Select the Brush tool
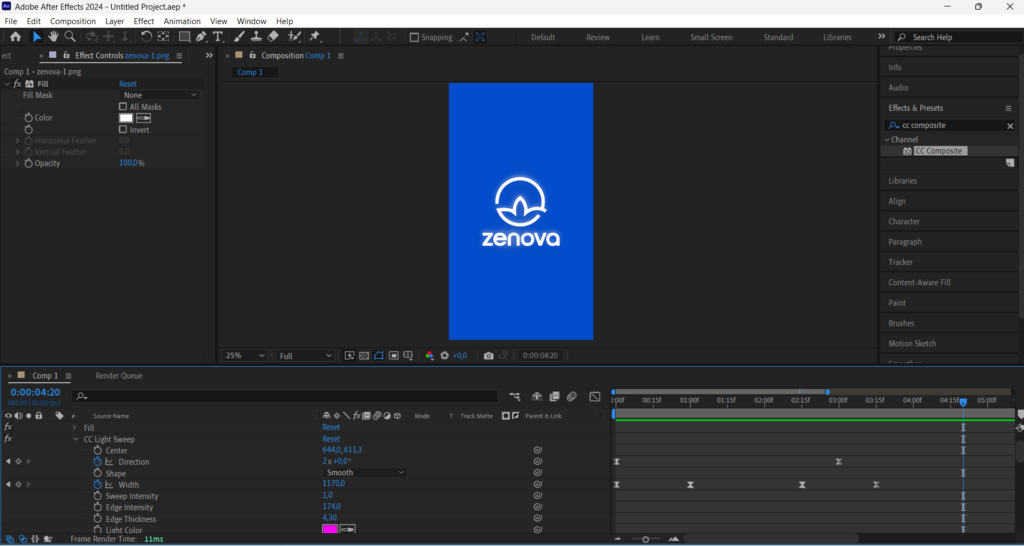The width and height of the screenshot is (1024, 546). click(x=240, y=37)
